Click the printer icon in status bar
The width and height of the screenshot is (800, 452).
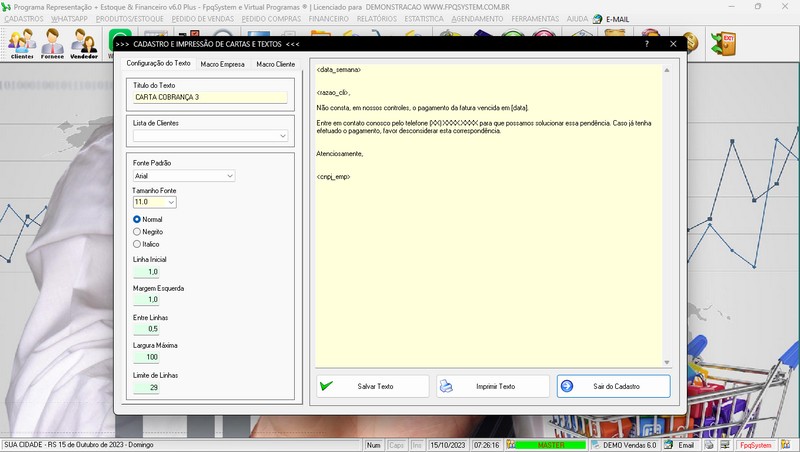click(x=709, y=445)
